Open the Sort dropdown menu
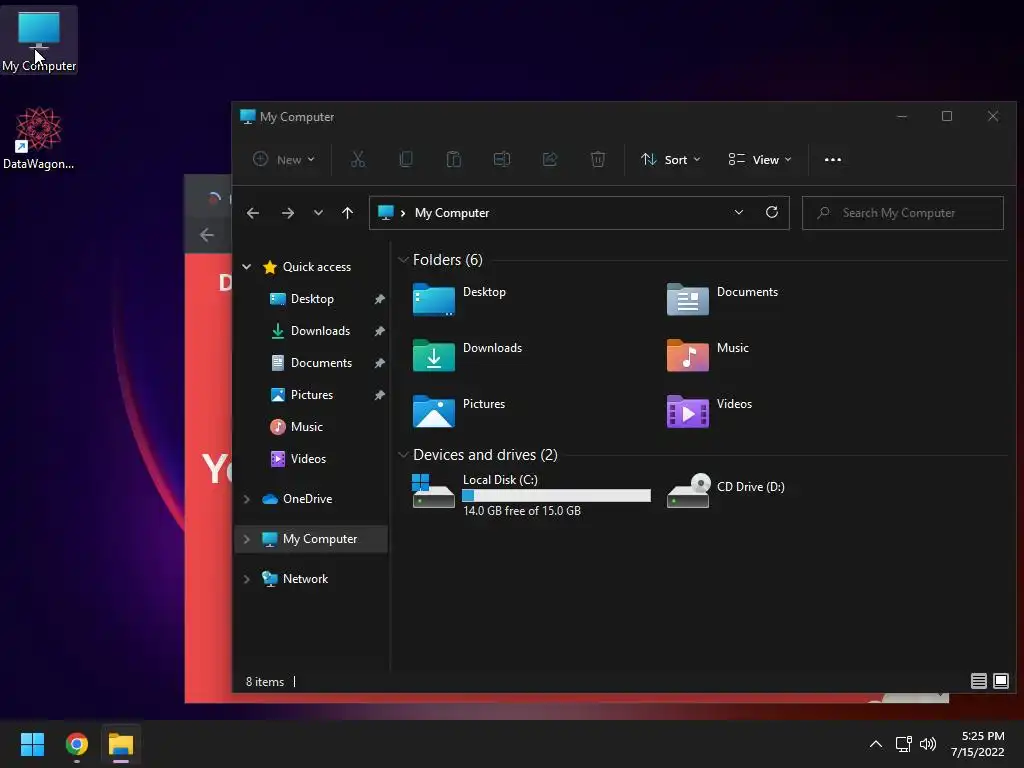The image size is (1024, 768). click(671, 159)
